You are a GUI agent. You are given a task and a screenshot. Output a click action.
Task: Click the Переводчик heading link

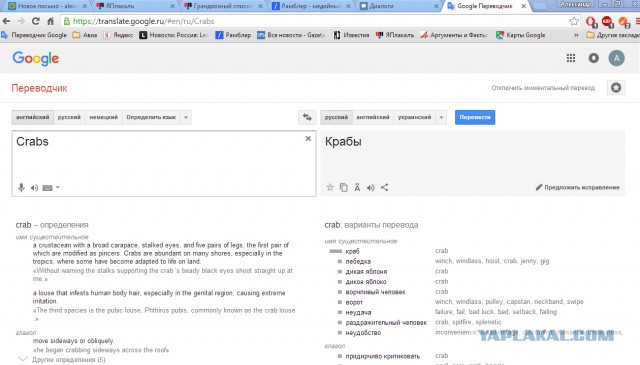(39, 88)
